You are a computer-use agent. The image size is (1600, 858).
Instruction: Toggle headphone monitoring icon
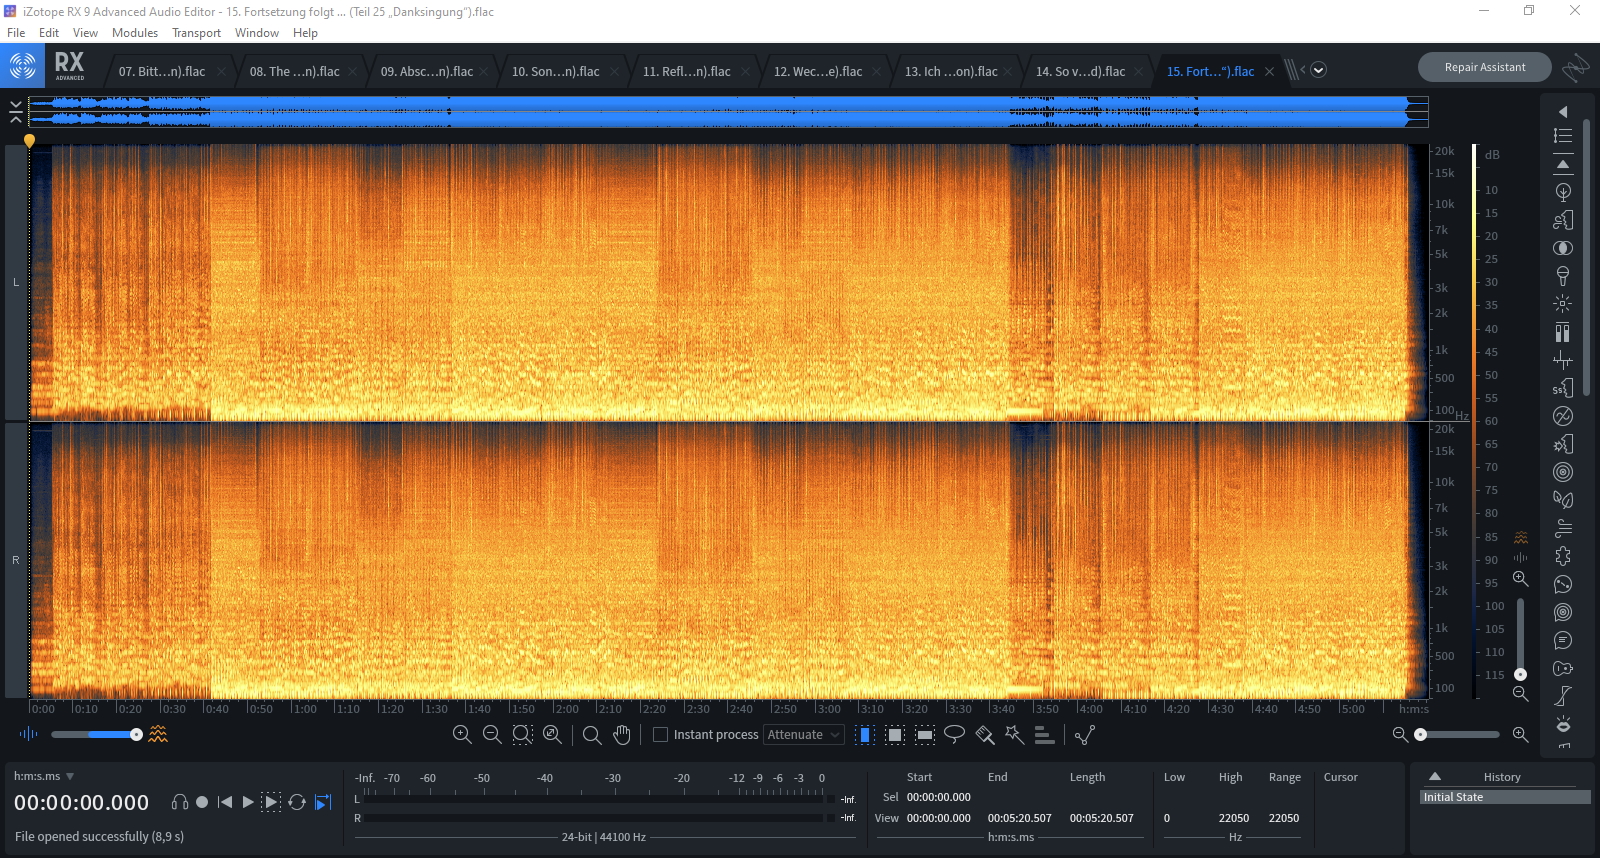pos(180,802)
